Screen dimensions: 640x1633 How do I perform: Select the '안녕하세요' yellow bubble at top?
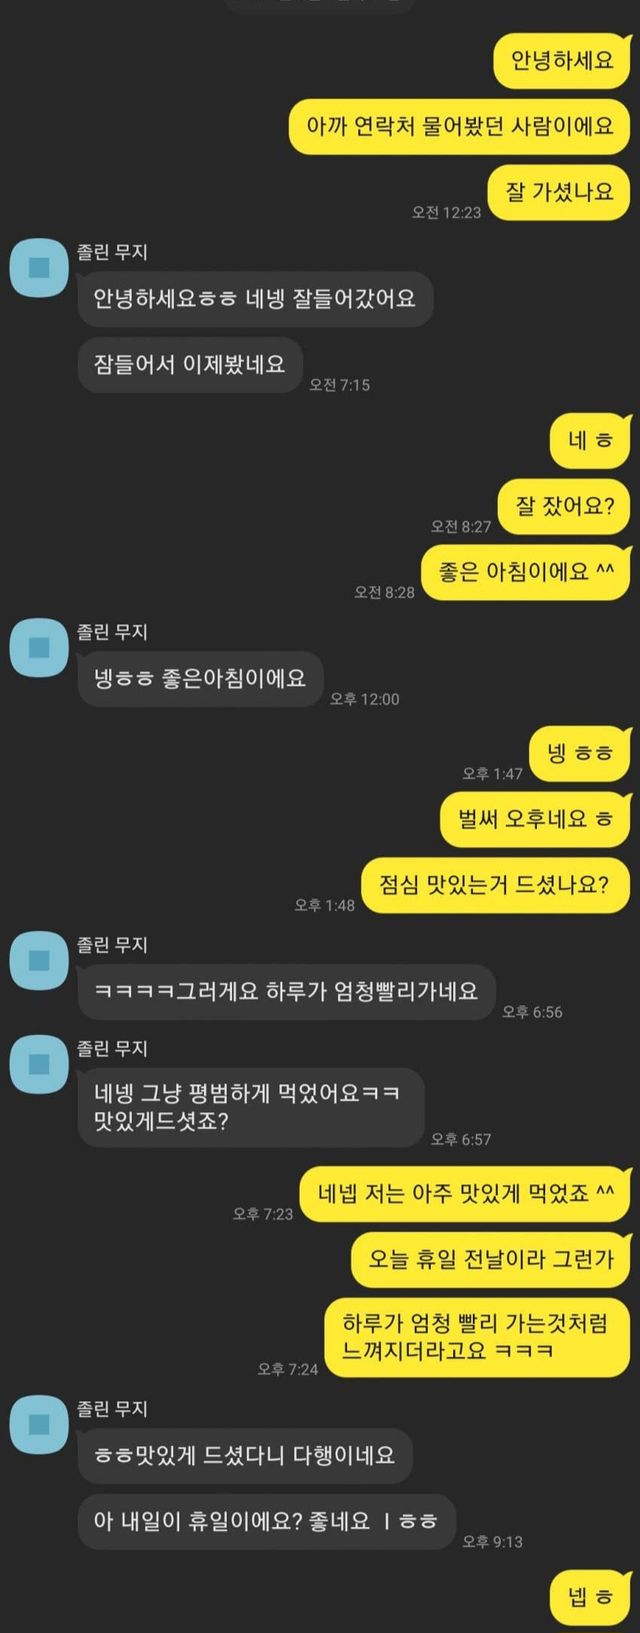point(562,61)
